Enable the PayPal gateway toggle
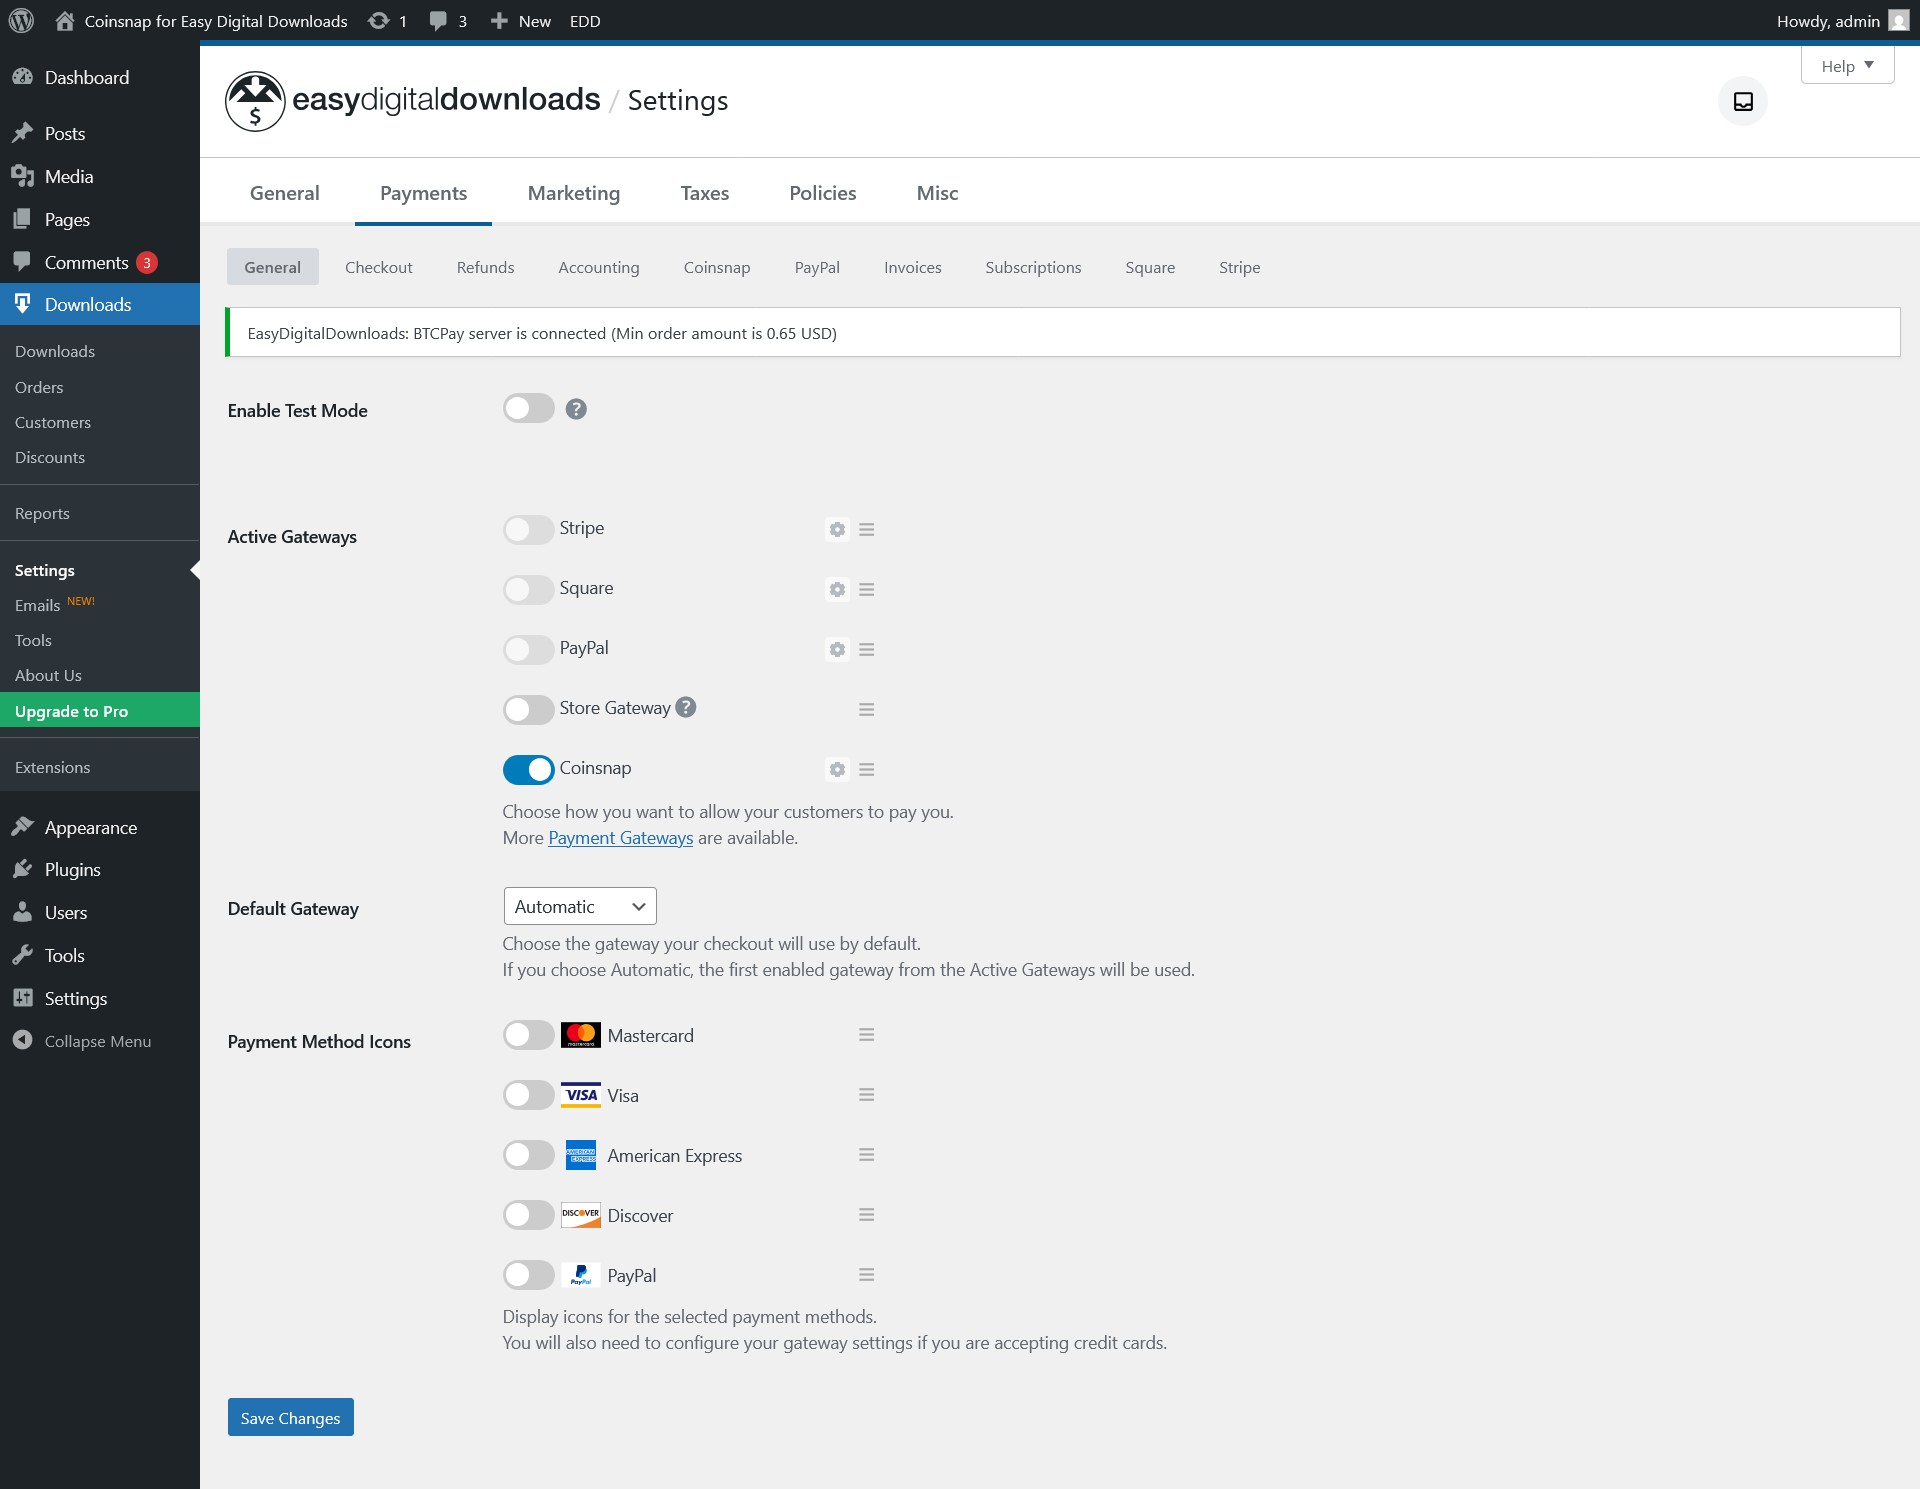The image size is (1920, 1489). [x=528, y=649]
